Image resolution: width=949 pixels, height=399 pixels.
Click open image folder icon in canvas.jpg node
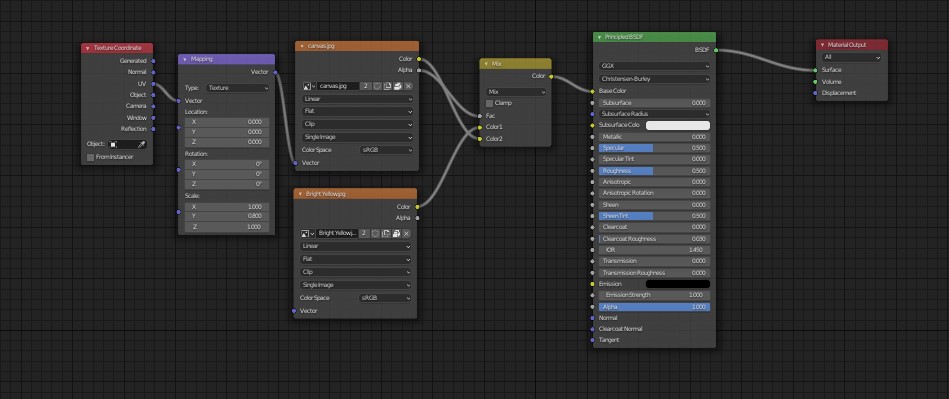pyautogui.click(x=398, y=86)
